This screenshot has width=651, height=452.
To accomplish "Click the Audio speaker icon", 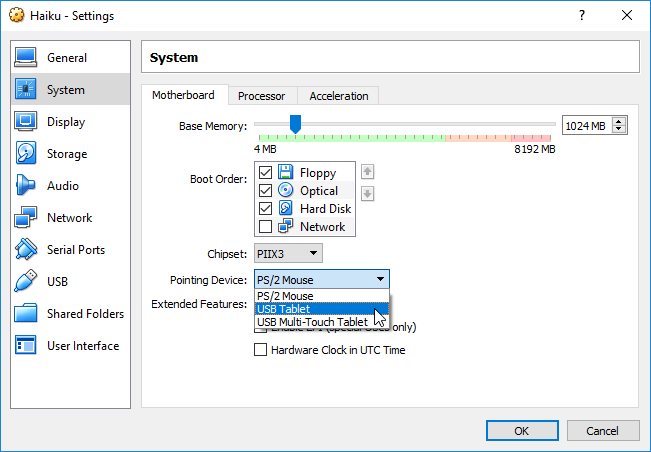I will pos(27,186).
